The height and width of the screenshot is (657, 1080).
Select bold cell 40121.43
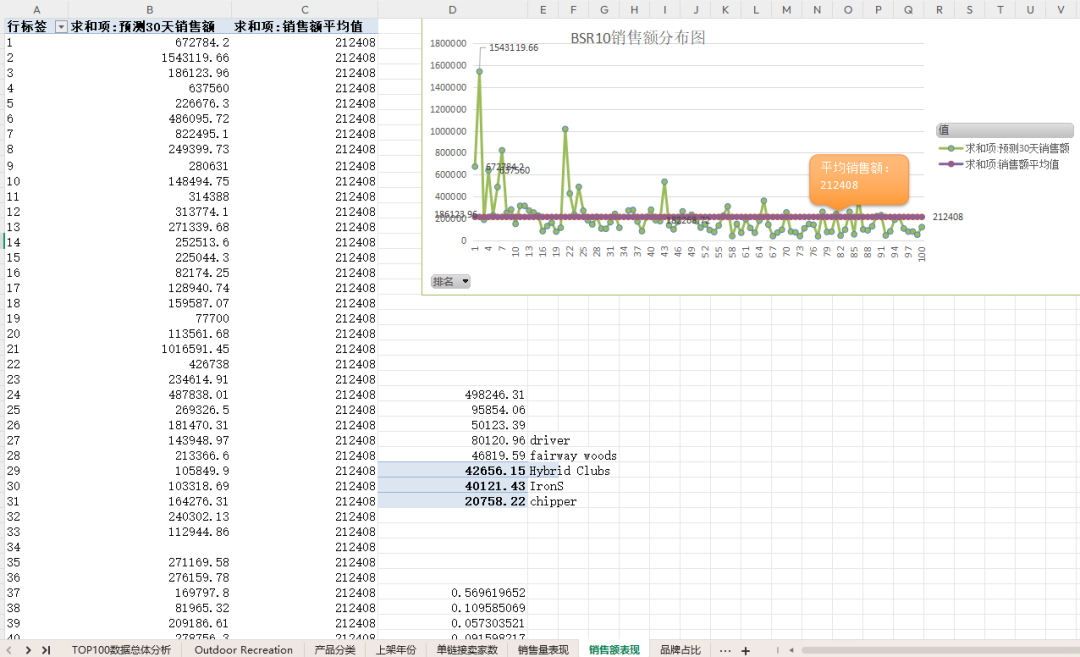click(453, 486)
